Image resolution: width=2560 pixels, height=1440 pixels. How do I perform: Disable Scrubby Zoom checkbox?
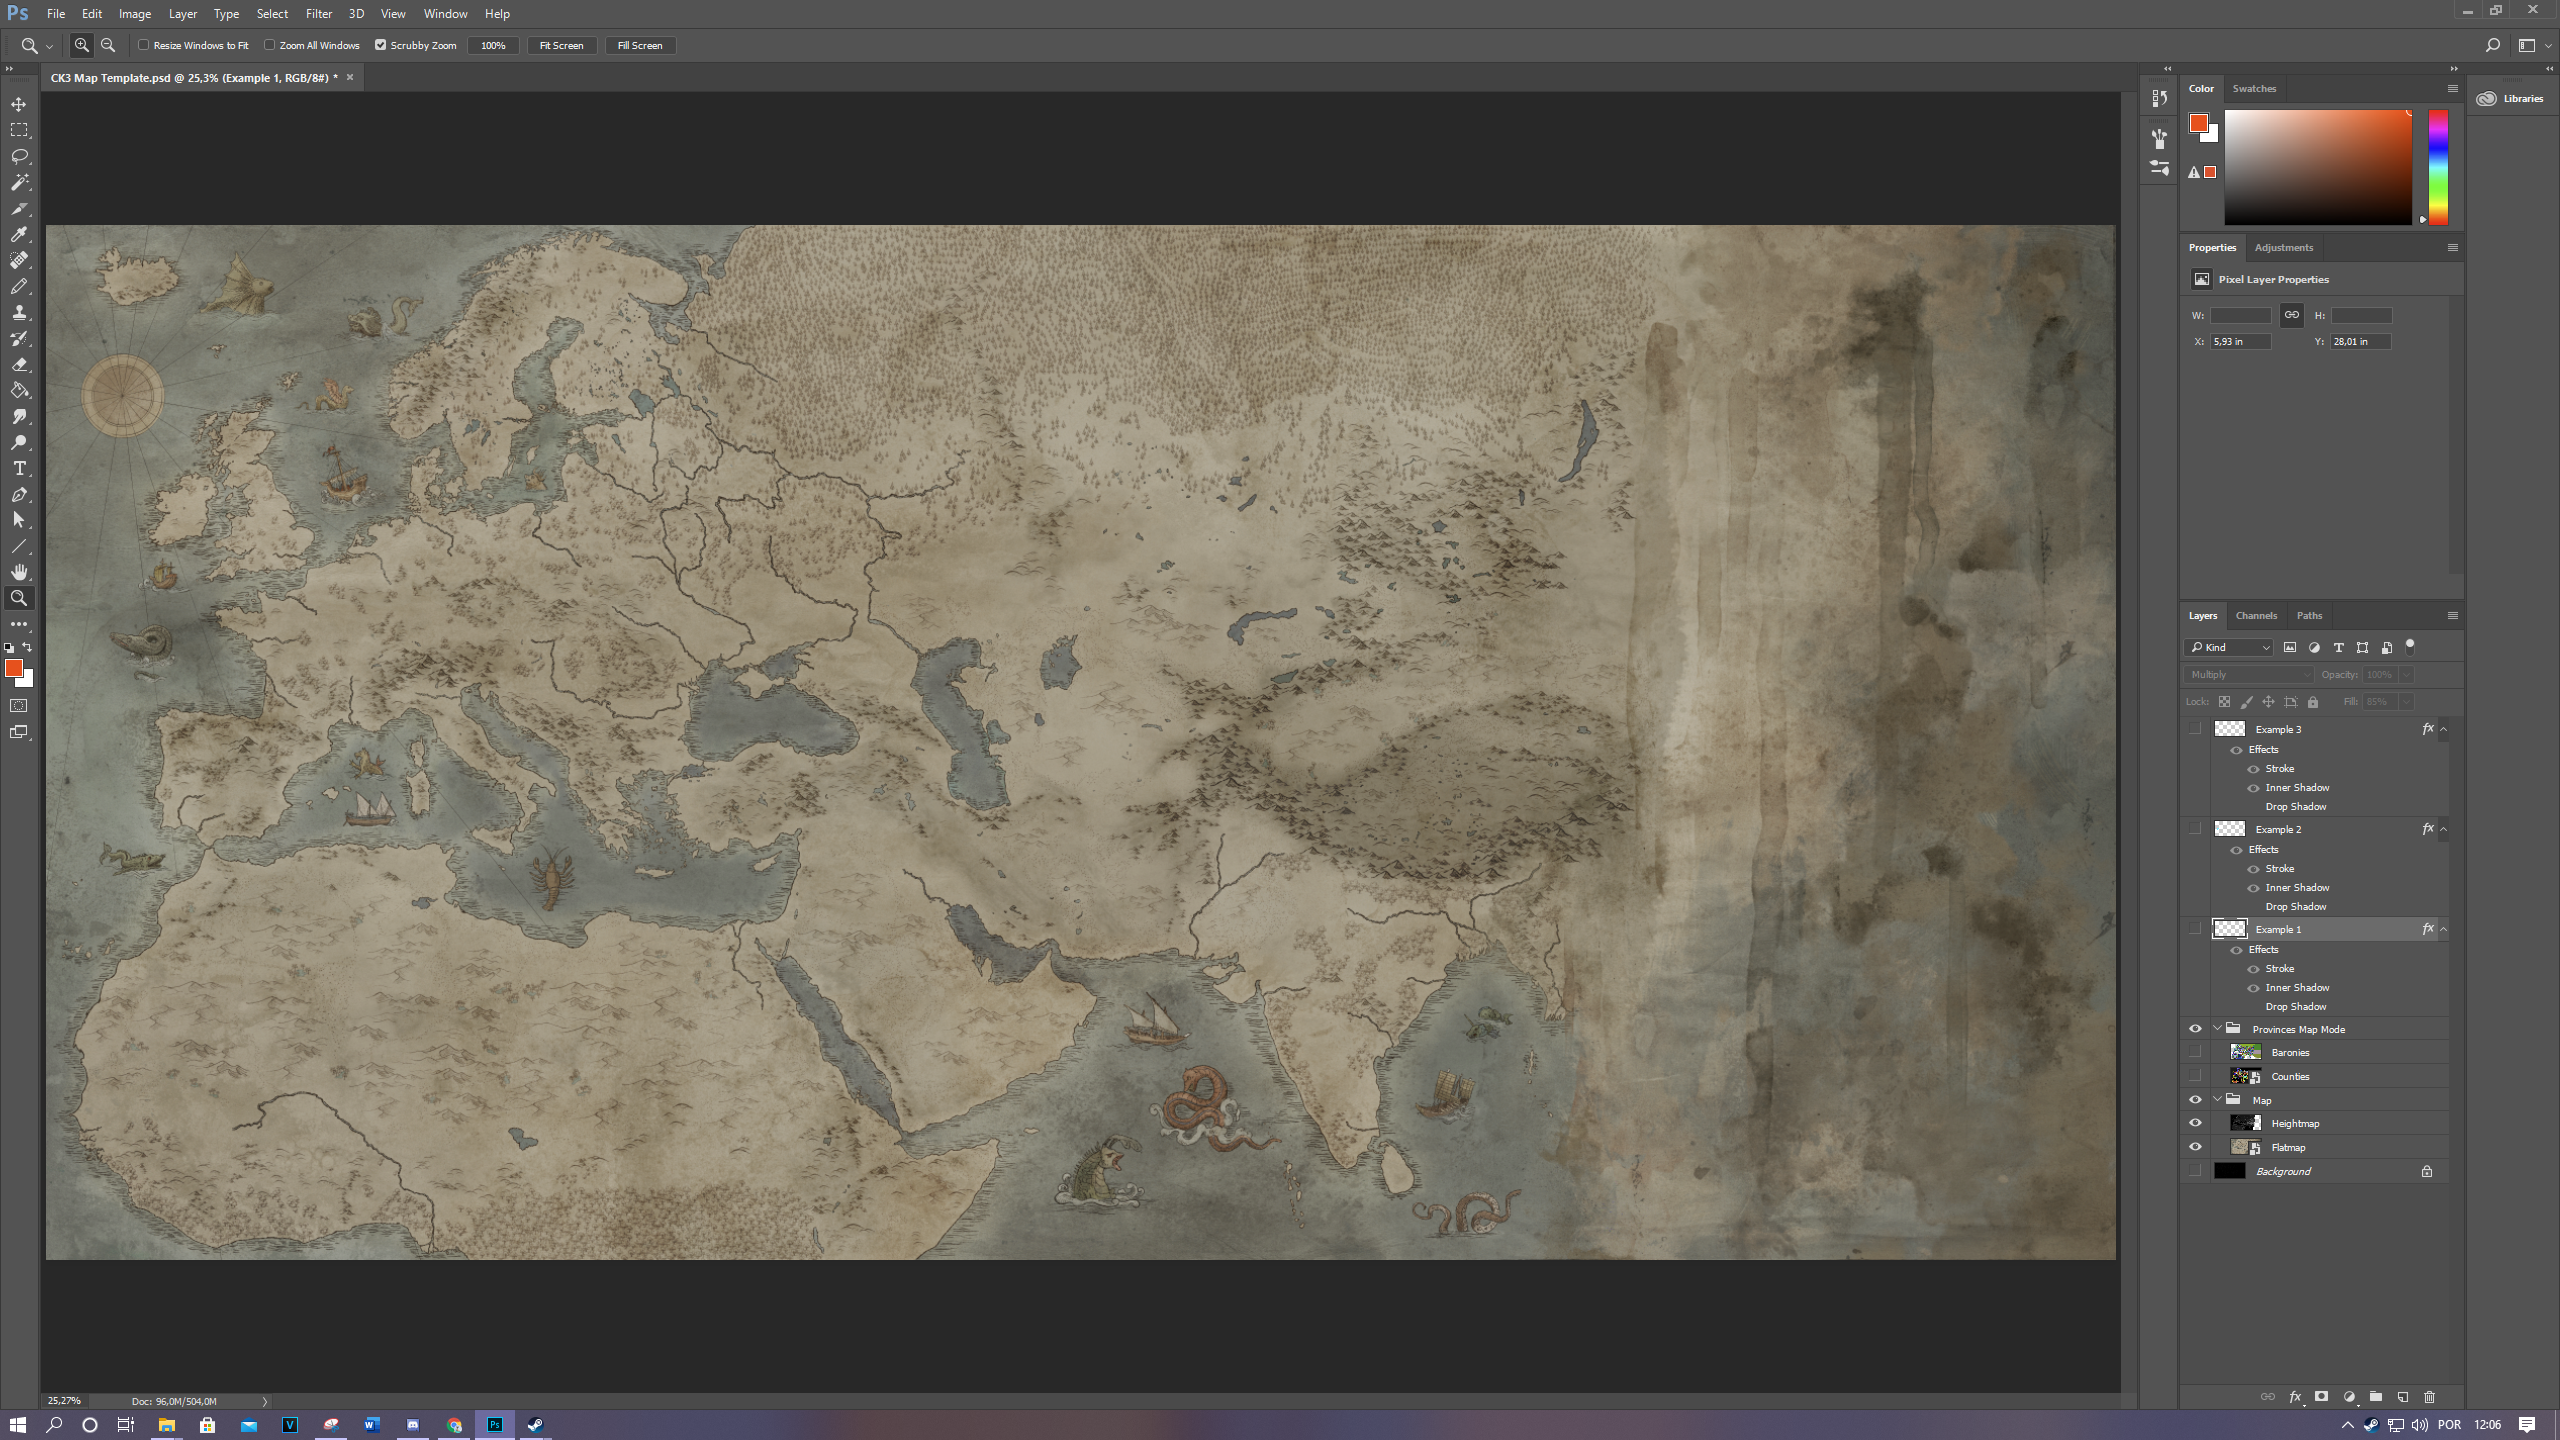381,45
